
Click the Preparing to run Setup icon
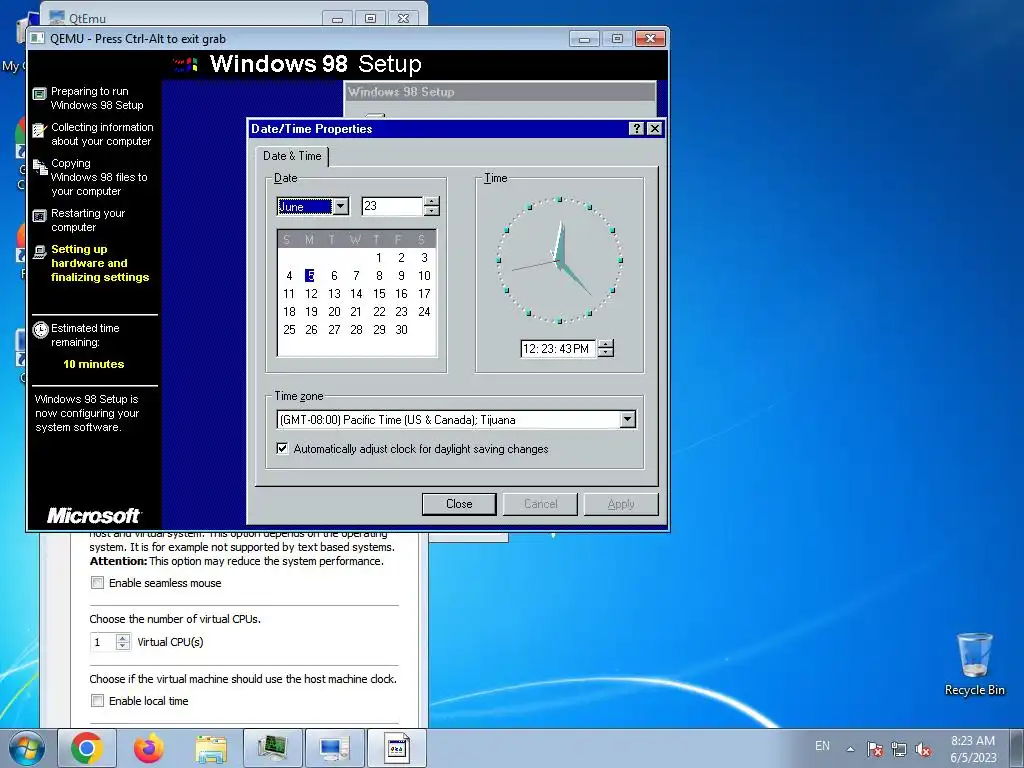point(40,94)
